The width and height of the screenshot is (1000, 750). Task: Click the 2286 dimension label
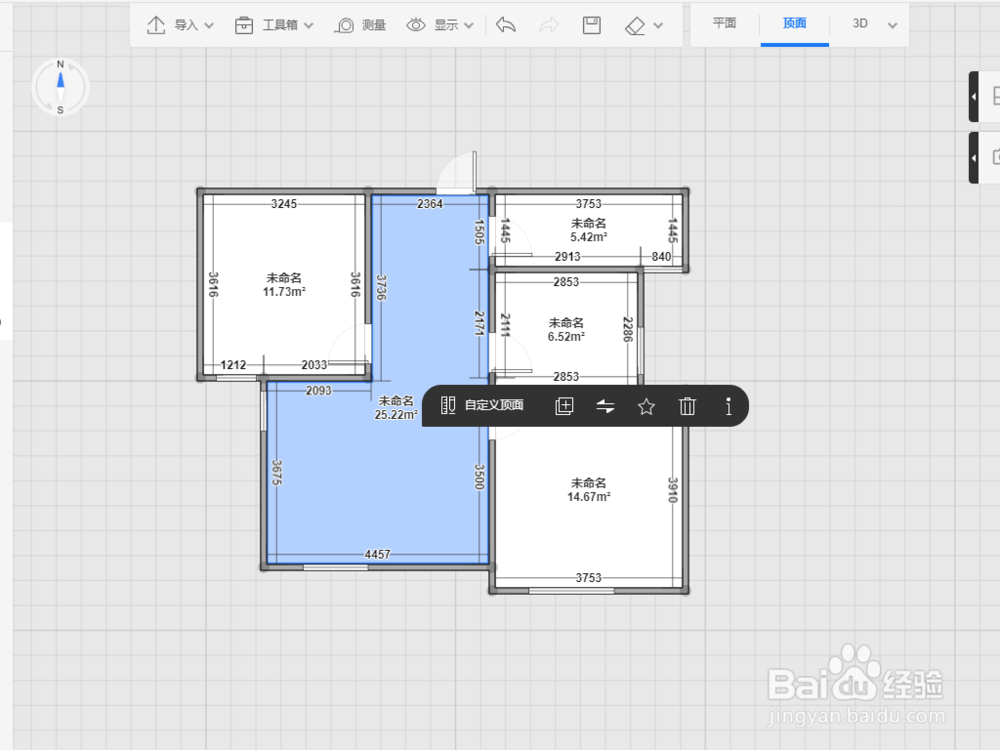[x=628, y=329]
